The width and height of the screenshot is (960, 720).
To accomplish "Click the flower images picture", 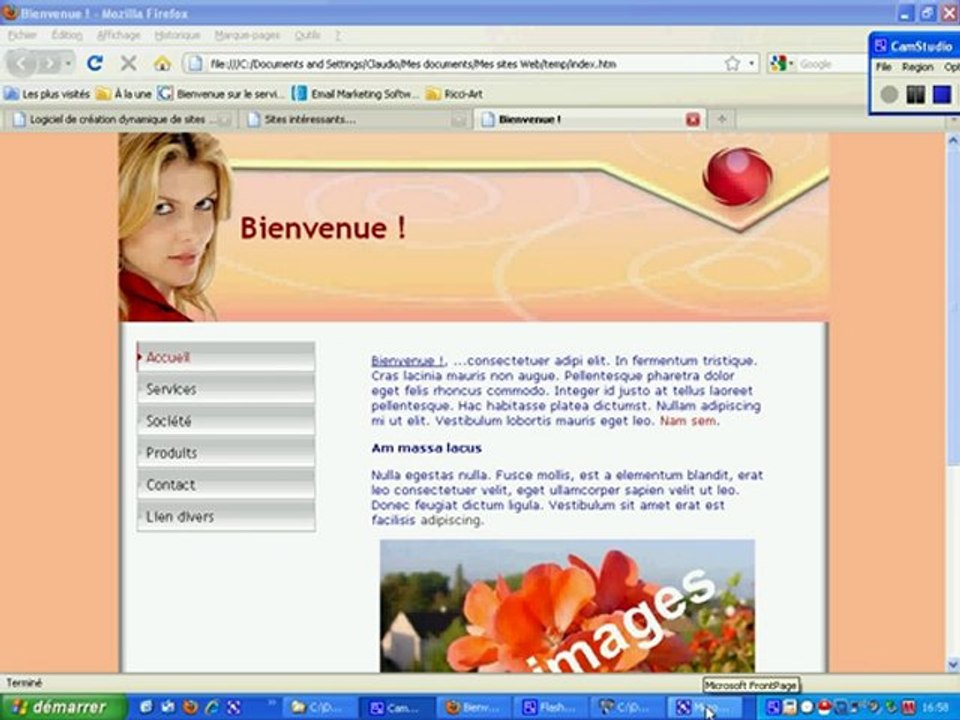I will 567,606.
